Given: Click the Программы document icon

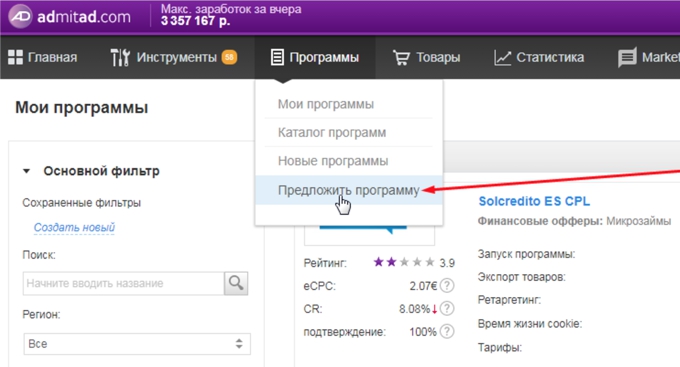Looking at the screenshot, I should pos(277,57).
